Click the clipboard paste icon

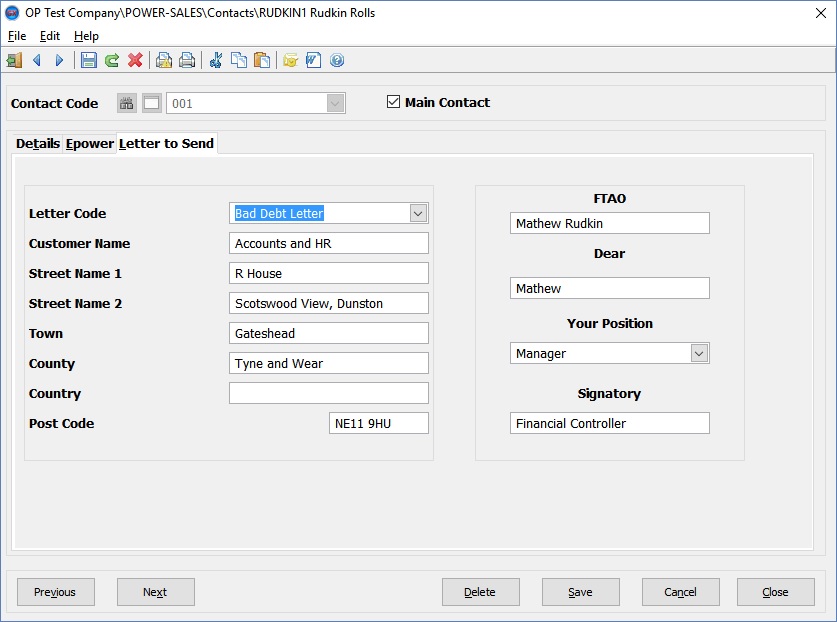click(261, 60)
